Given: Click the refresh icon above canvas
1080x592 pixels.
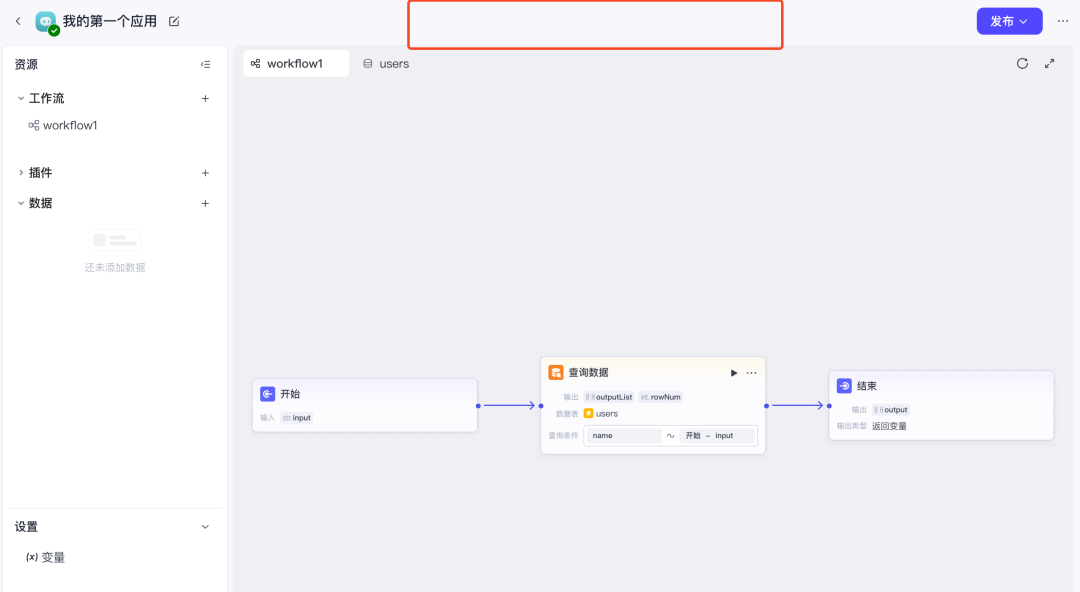Looking at the screenshot, I should (1022, 64).
